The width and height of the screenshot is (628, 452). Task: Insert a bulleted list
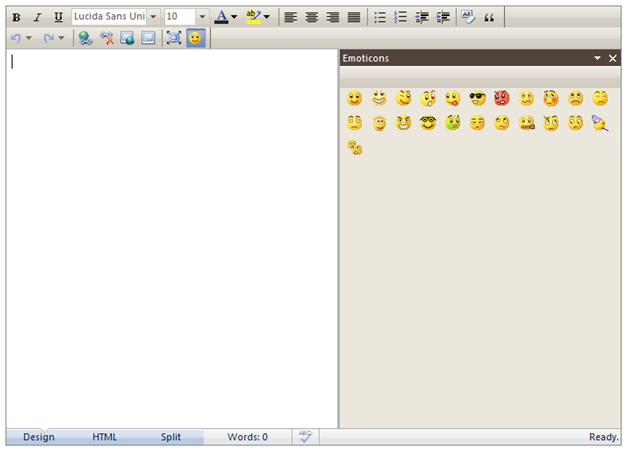(x=380, y=17)
